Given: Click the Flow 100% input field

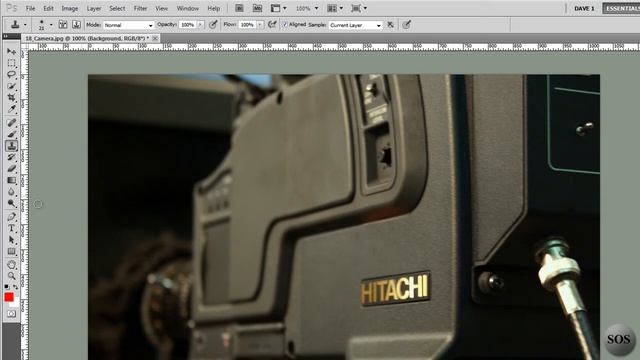Looking at the screenshot, I should tap(247, 25).
